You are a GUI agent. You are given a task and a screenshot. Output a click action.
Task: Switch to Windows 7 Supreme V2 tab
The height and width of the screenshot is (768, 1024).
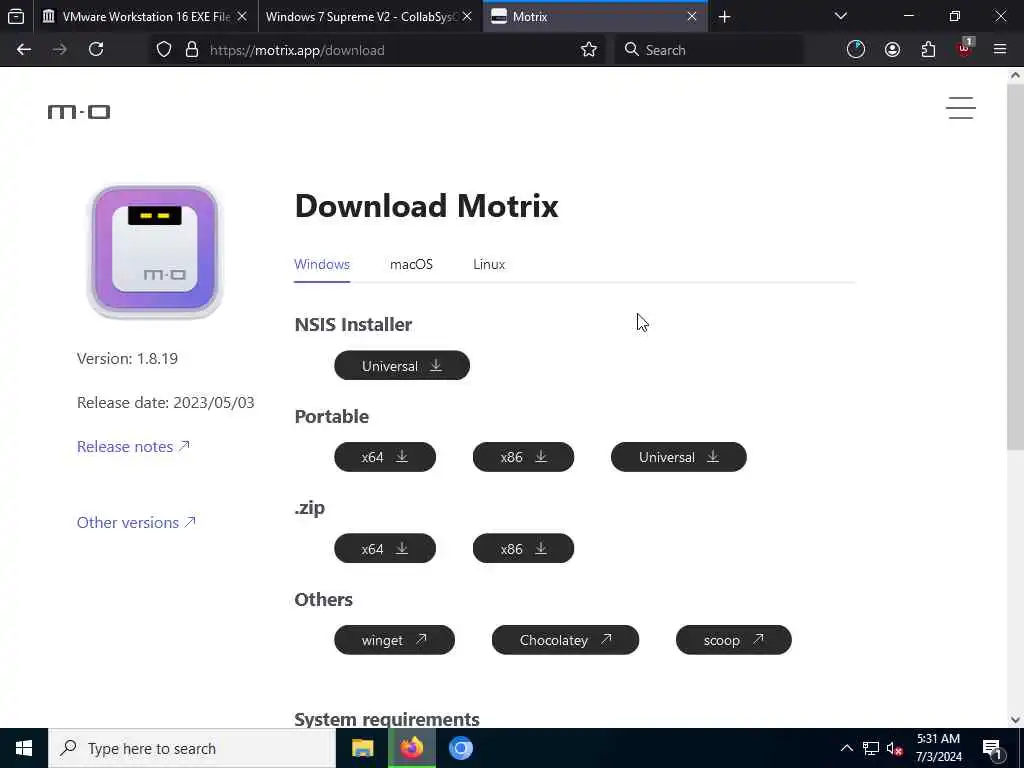370,16
